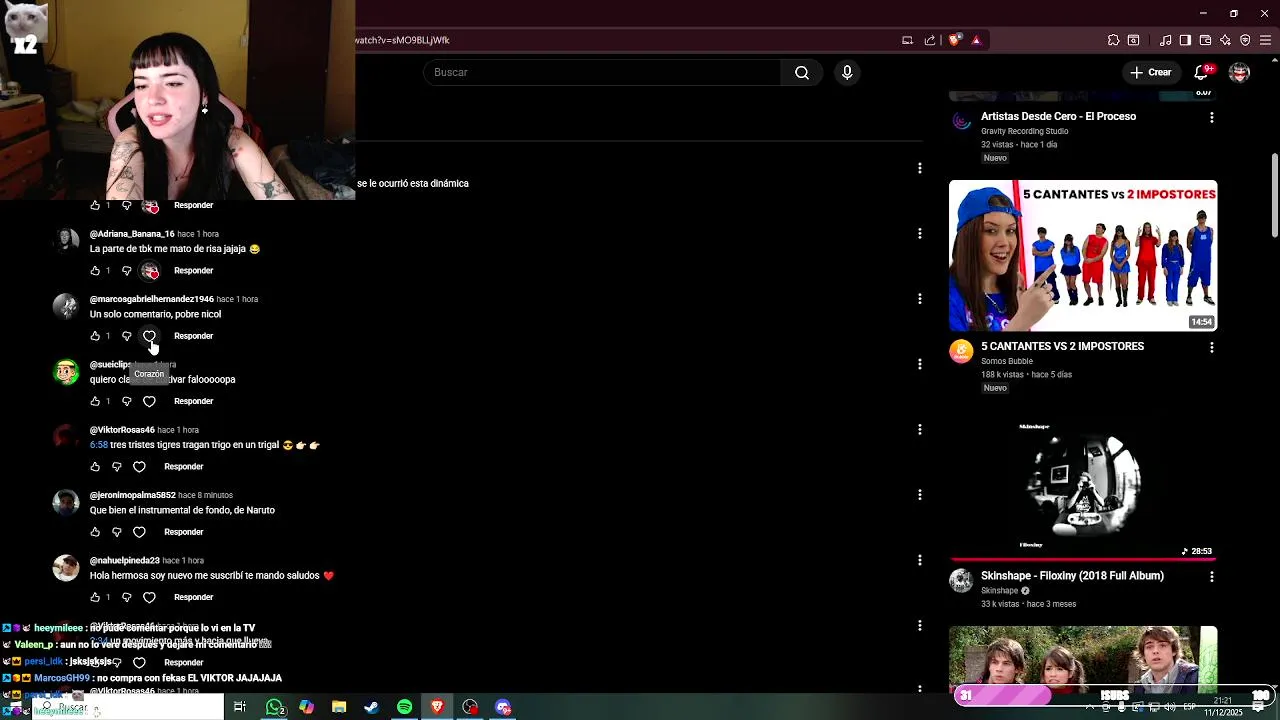This screenshot has width=1280, height=720.
Task: Open menu for Artistas Desde Cero video
Action: pyautogui.click(x=1211, y=117)
